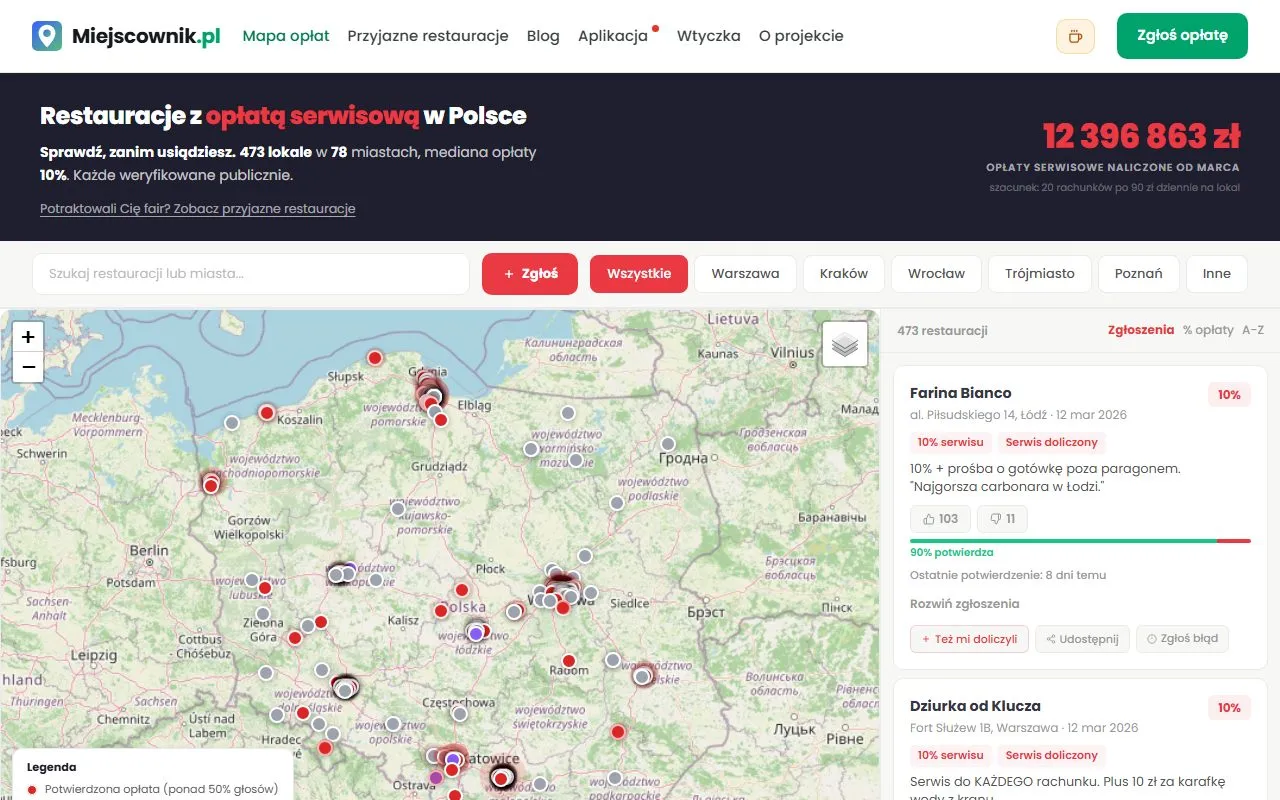Click the red marker near Koszalin
The width and height of the screenshot is (1280, 800).
click(267, 412)
